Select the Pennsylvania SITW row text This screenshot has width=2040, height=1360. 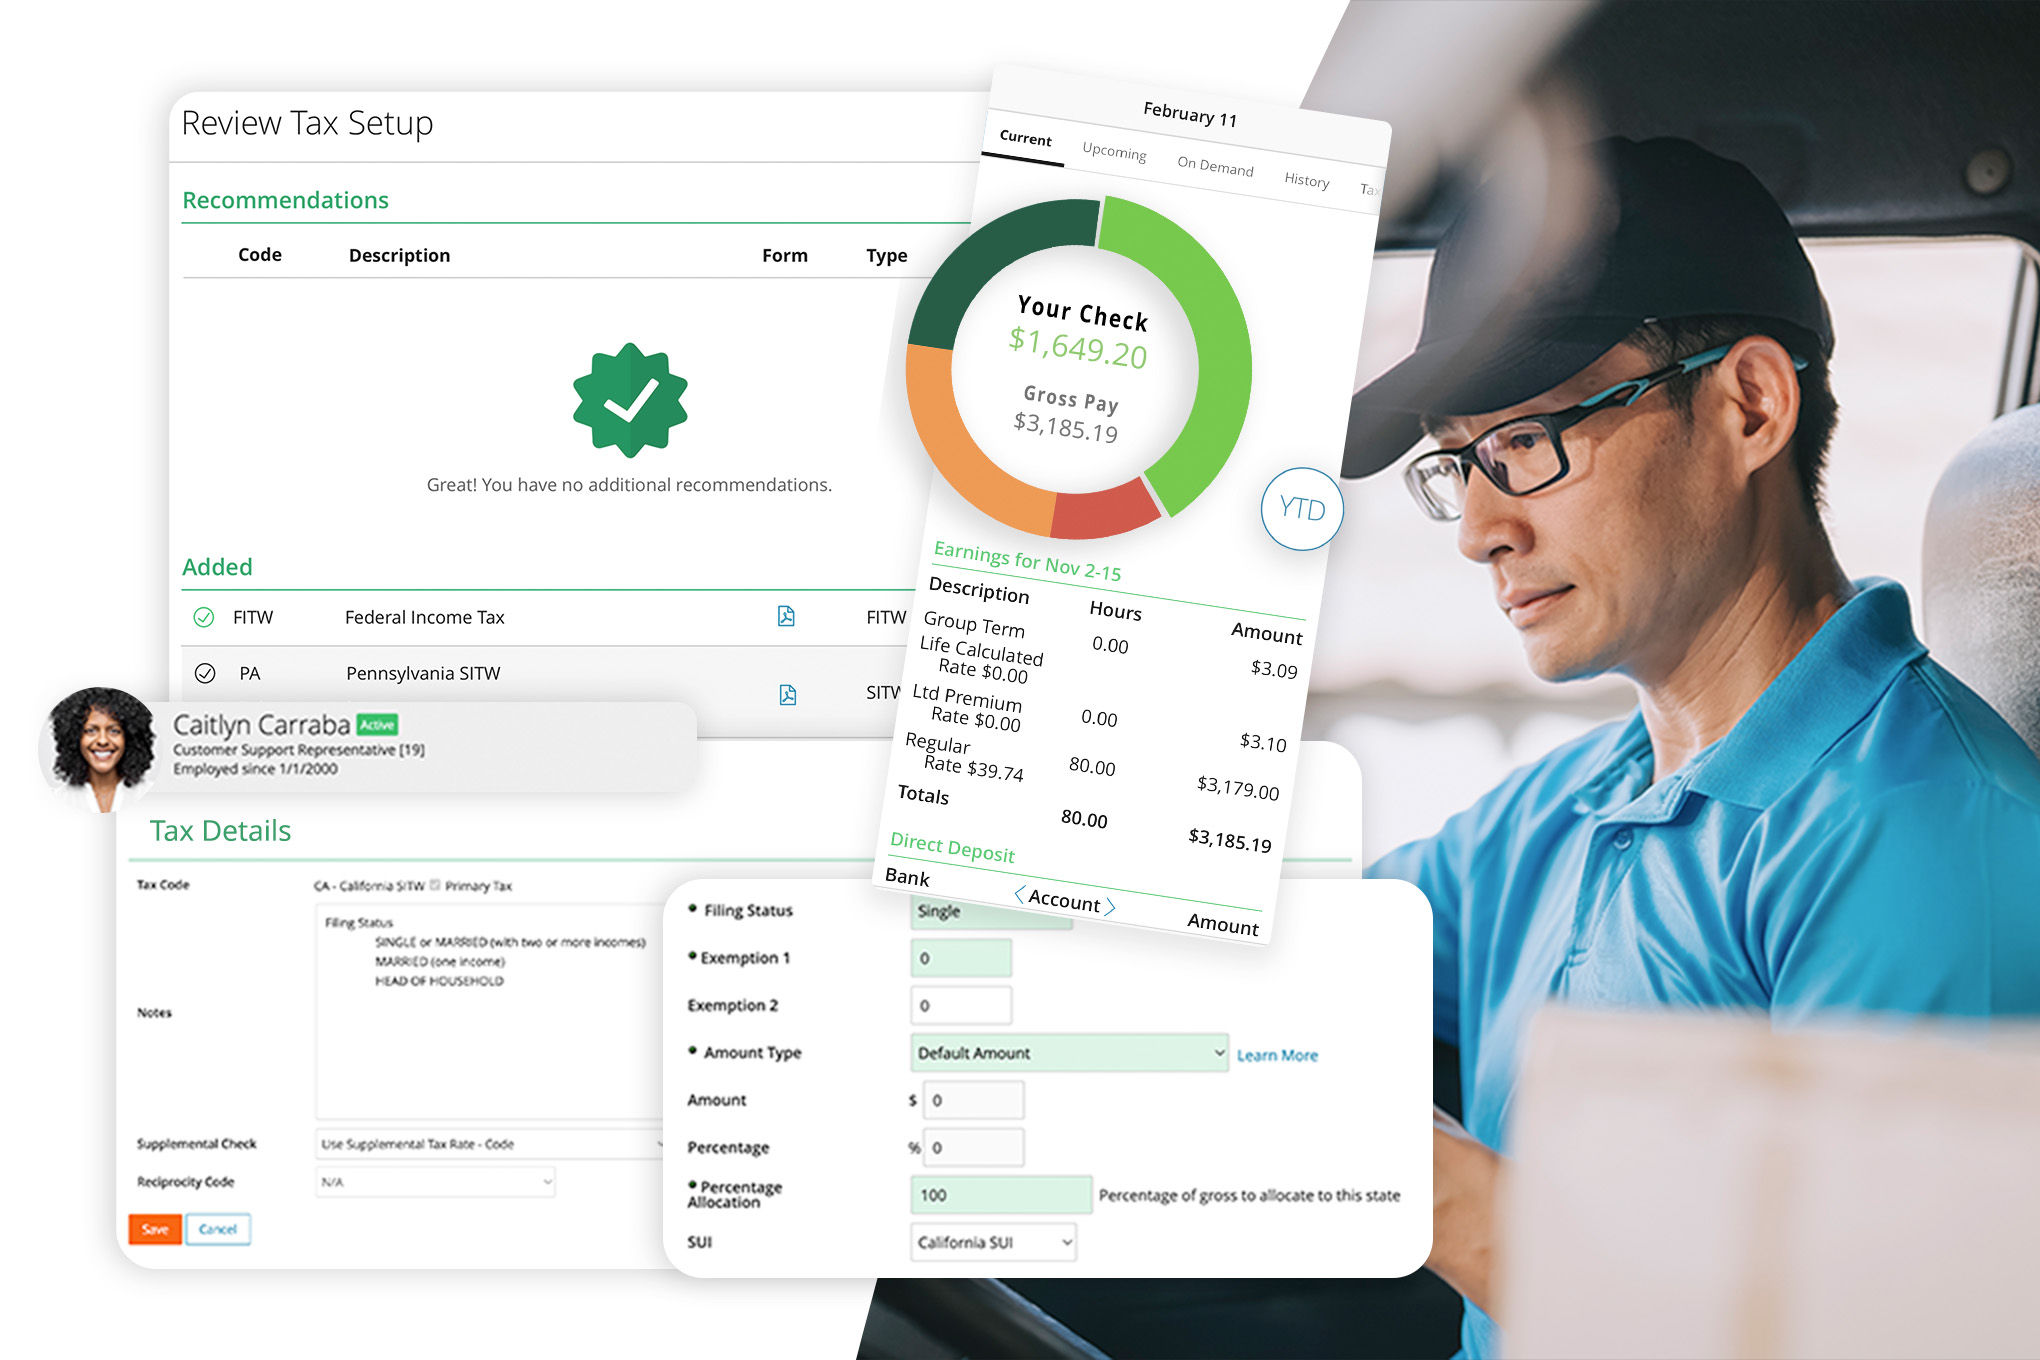(423, 674)
